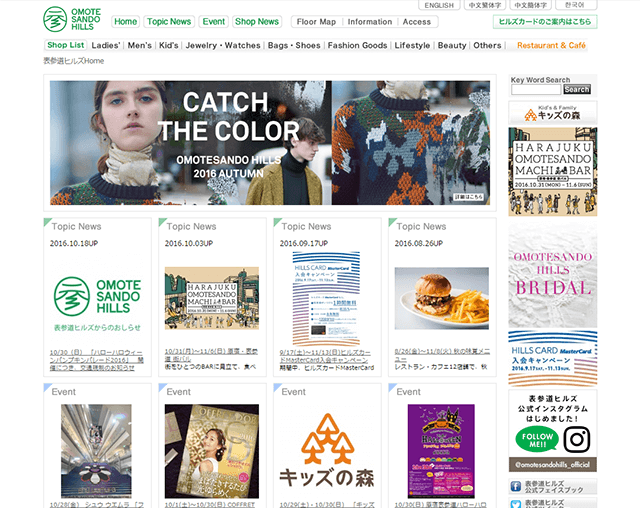Viewport: 640px width, 508px height.
Task: Open Hills Card MasterCard sidebar banner
Action: coord(553,358)
